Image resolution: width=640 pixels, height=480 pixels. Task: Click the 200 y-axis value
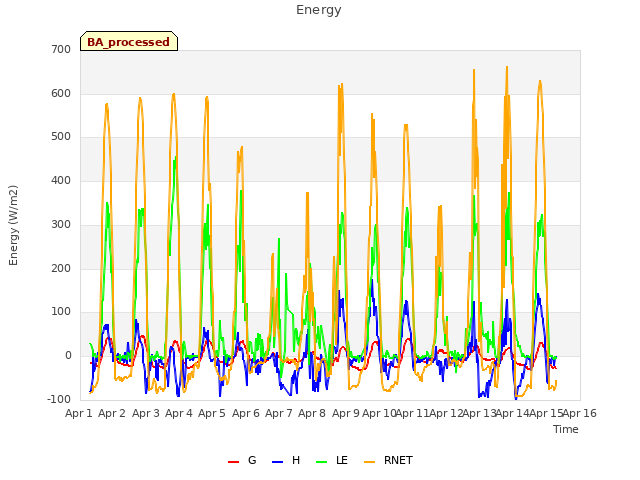coord(61,269)
